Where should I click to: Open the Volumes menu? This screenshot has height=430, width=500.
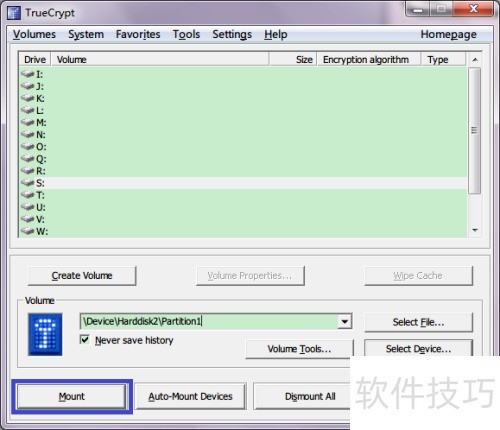click(34, 34)
